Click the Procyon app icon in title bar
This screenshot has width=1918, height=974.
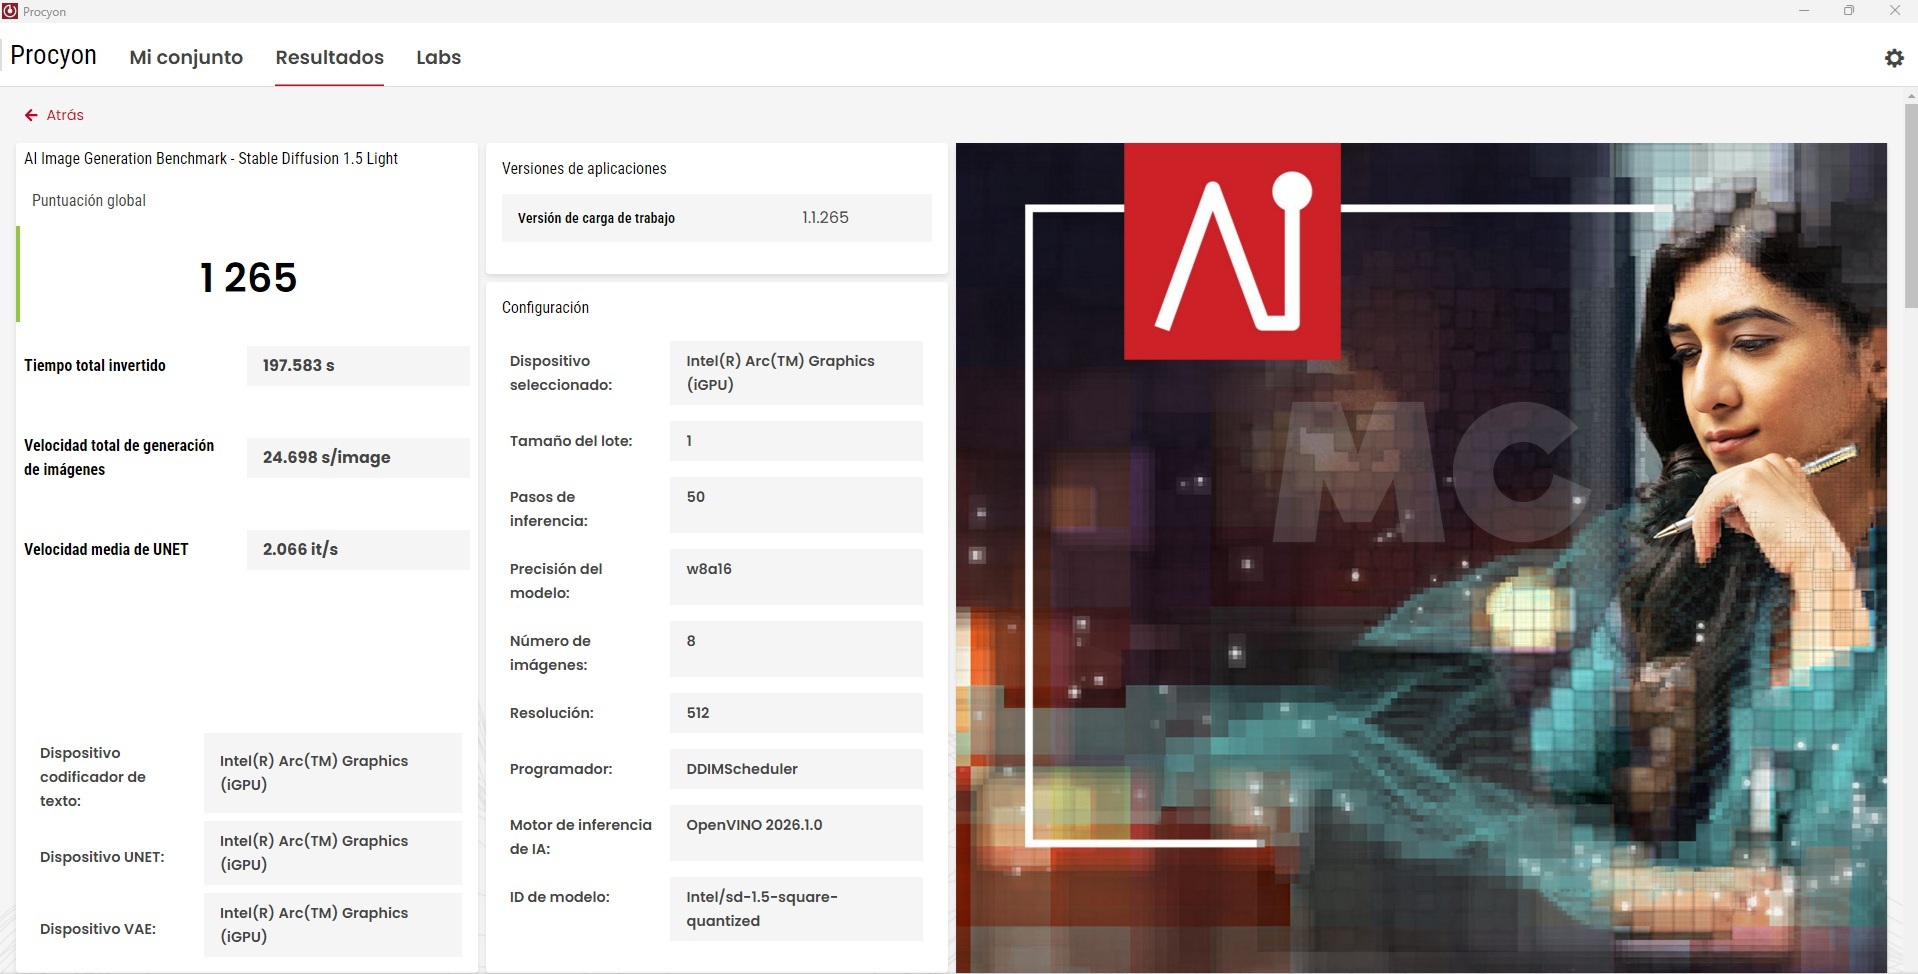tap(10, 11)
